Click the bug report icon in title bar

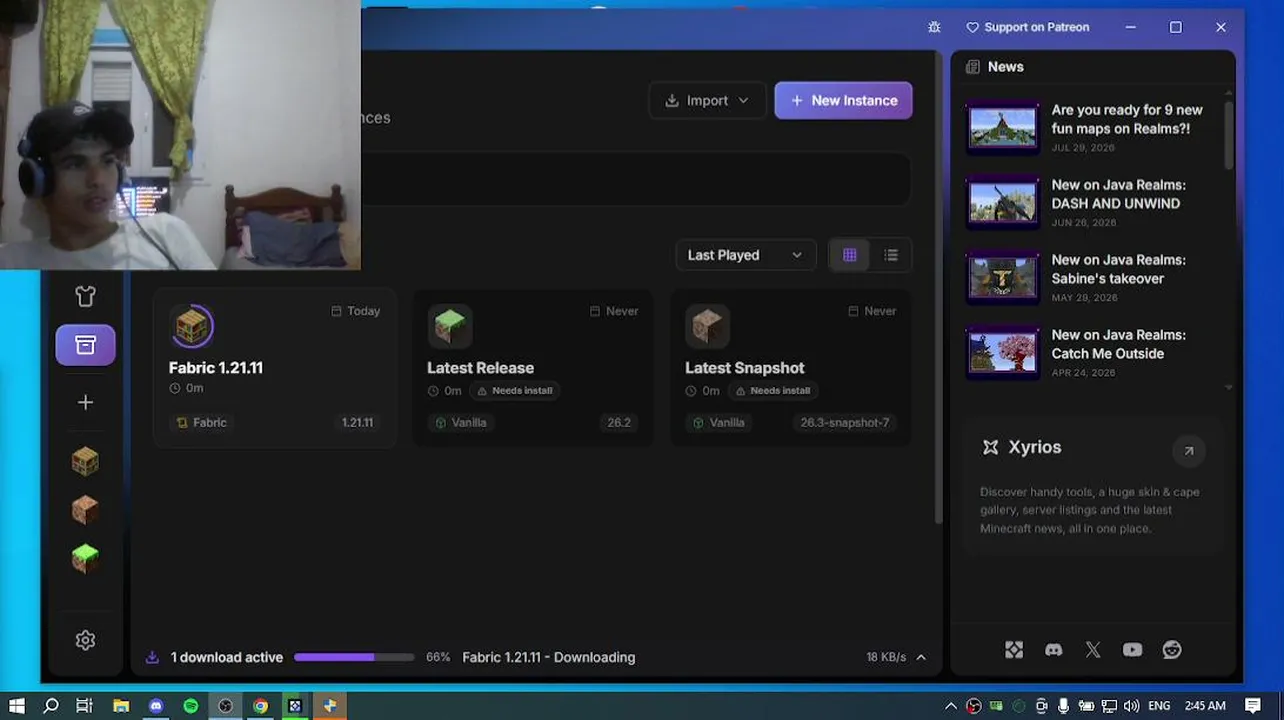pos(934,27)
